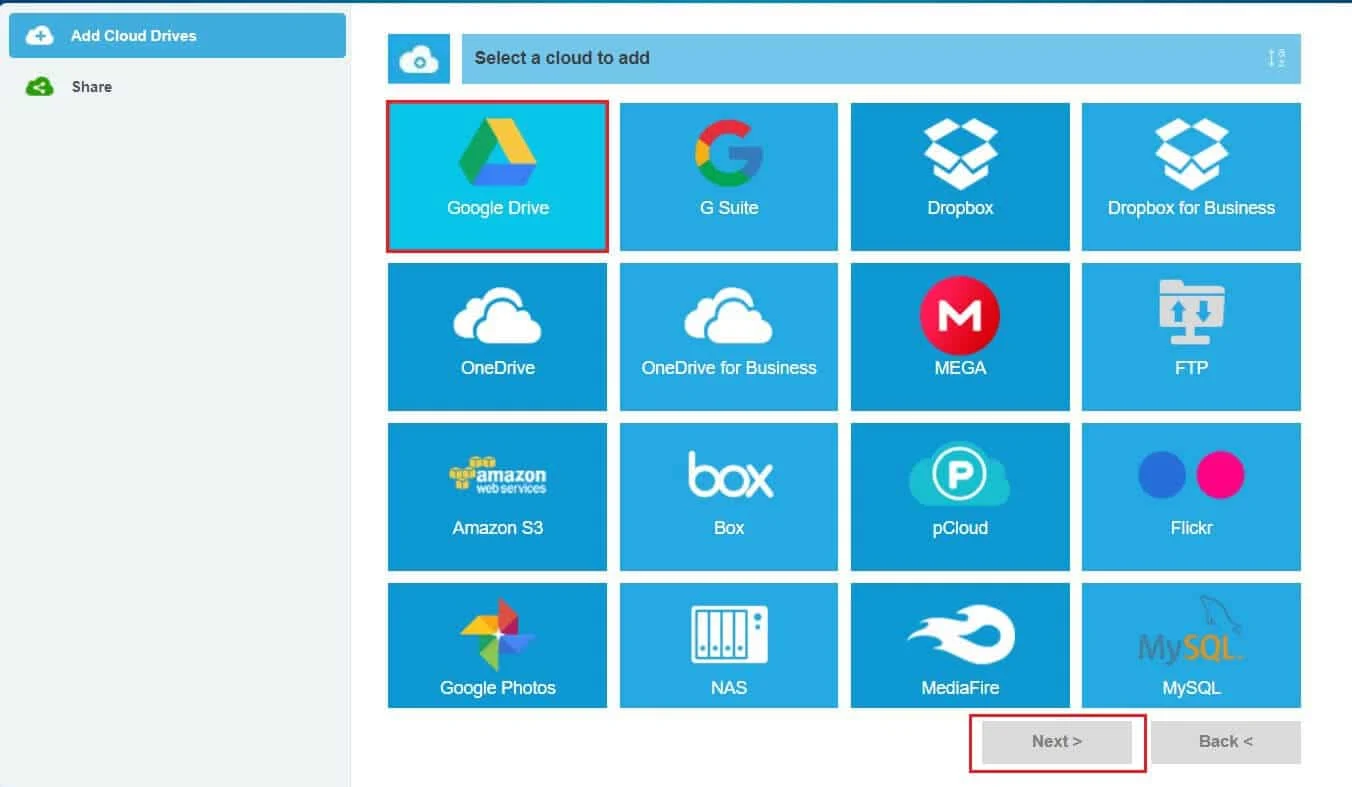The width and height of the screenshot is (1352, 787).
Task: Select the Google Drive cloud tile
Action: pos(497,176)
